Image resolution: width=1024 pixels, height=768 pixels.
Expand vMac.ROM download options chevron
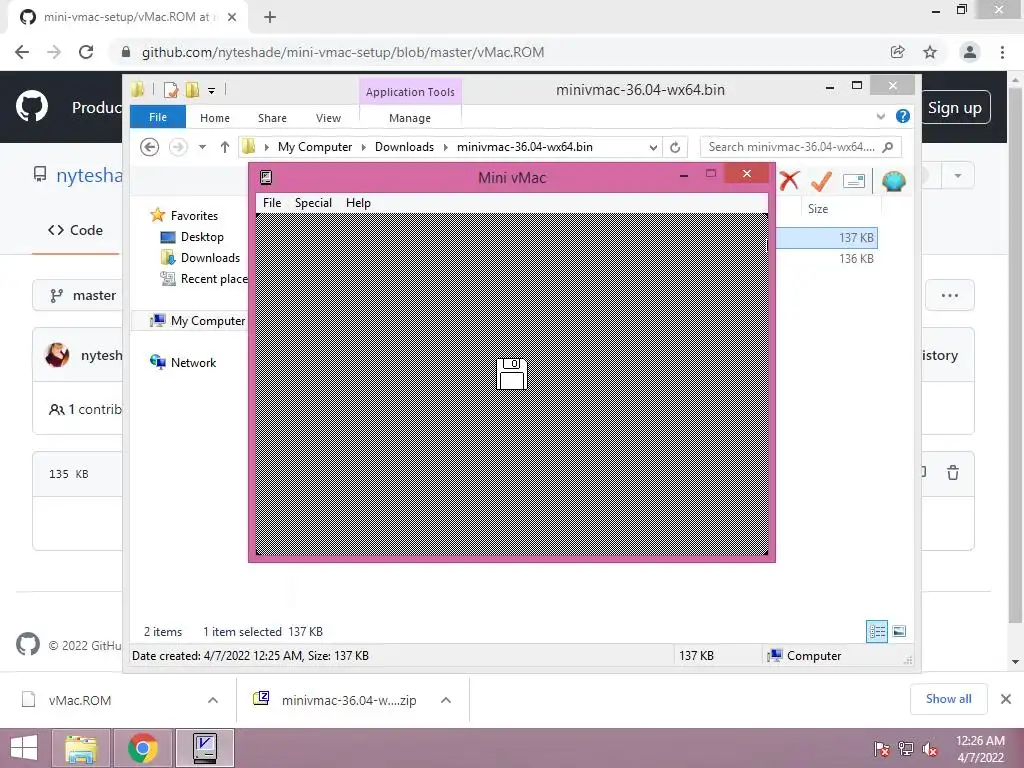(212, 700)
